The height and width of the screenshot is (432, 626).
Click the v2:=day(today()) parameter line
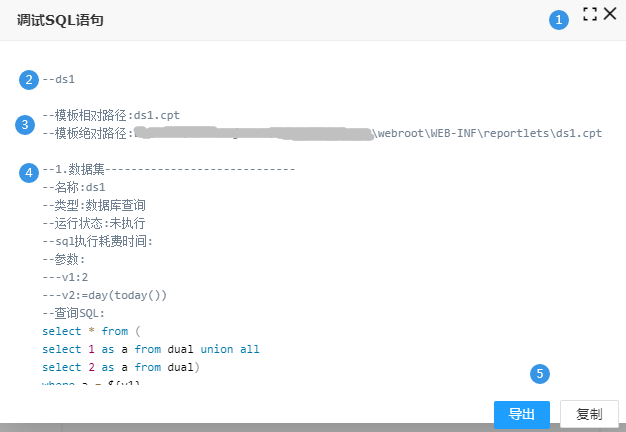104,295
